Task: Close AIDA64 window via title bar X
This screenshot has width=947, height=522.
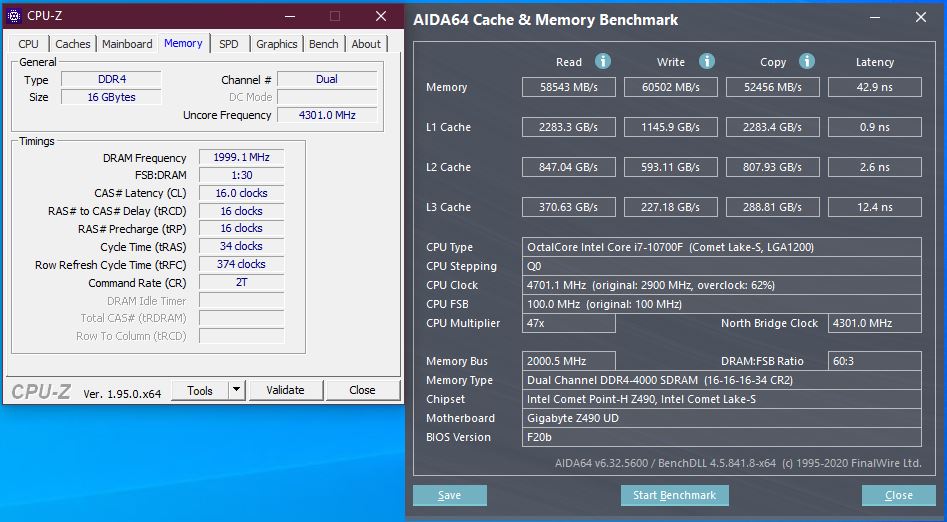Action: click(x=920, y=18)
